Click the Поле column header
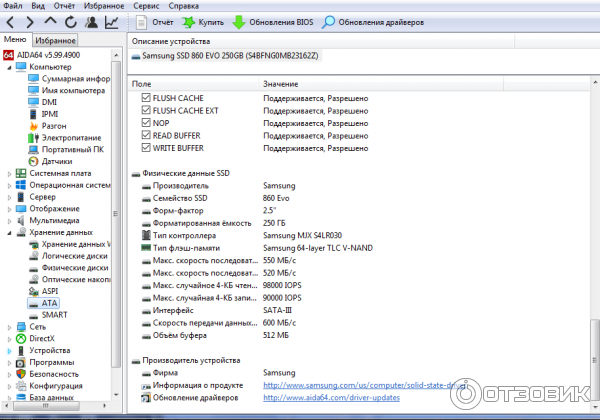 point(194,84)
